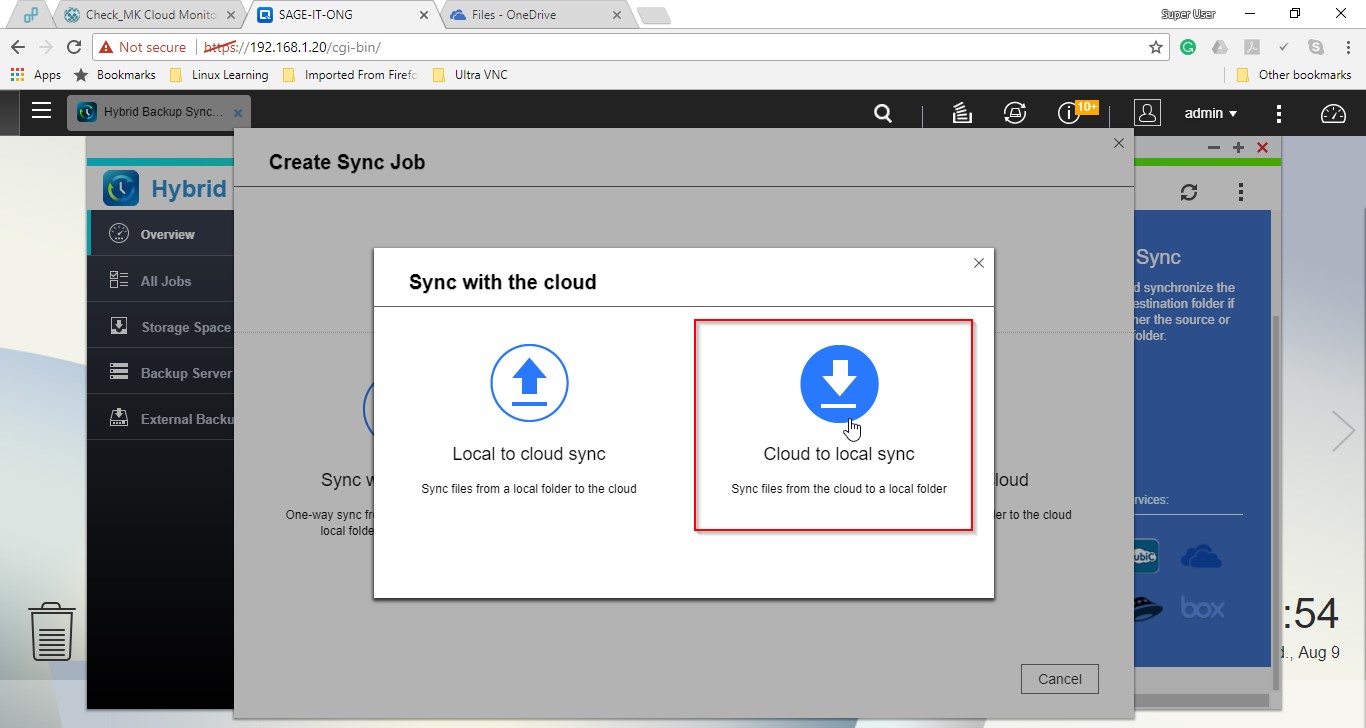Select the Cloud to local sync option
1366x728 pixels.
click(x=838, y=425)
